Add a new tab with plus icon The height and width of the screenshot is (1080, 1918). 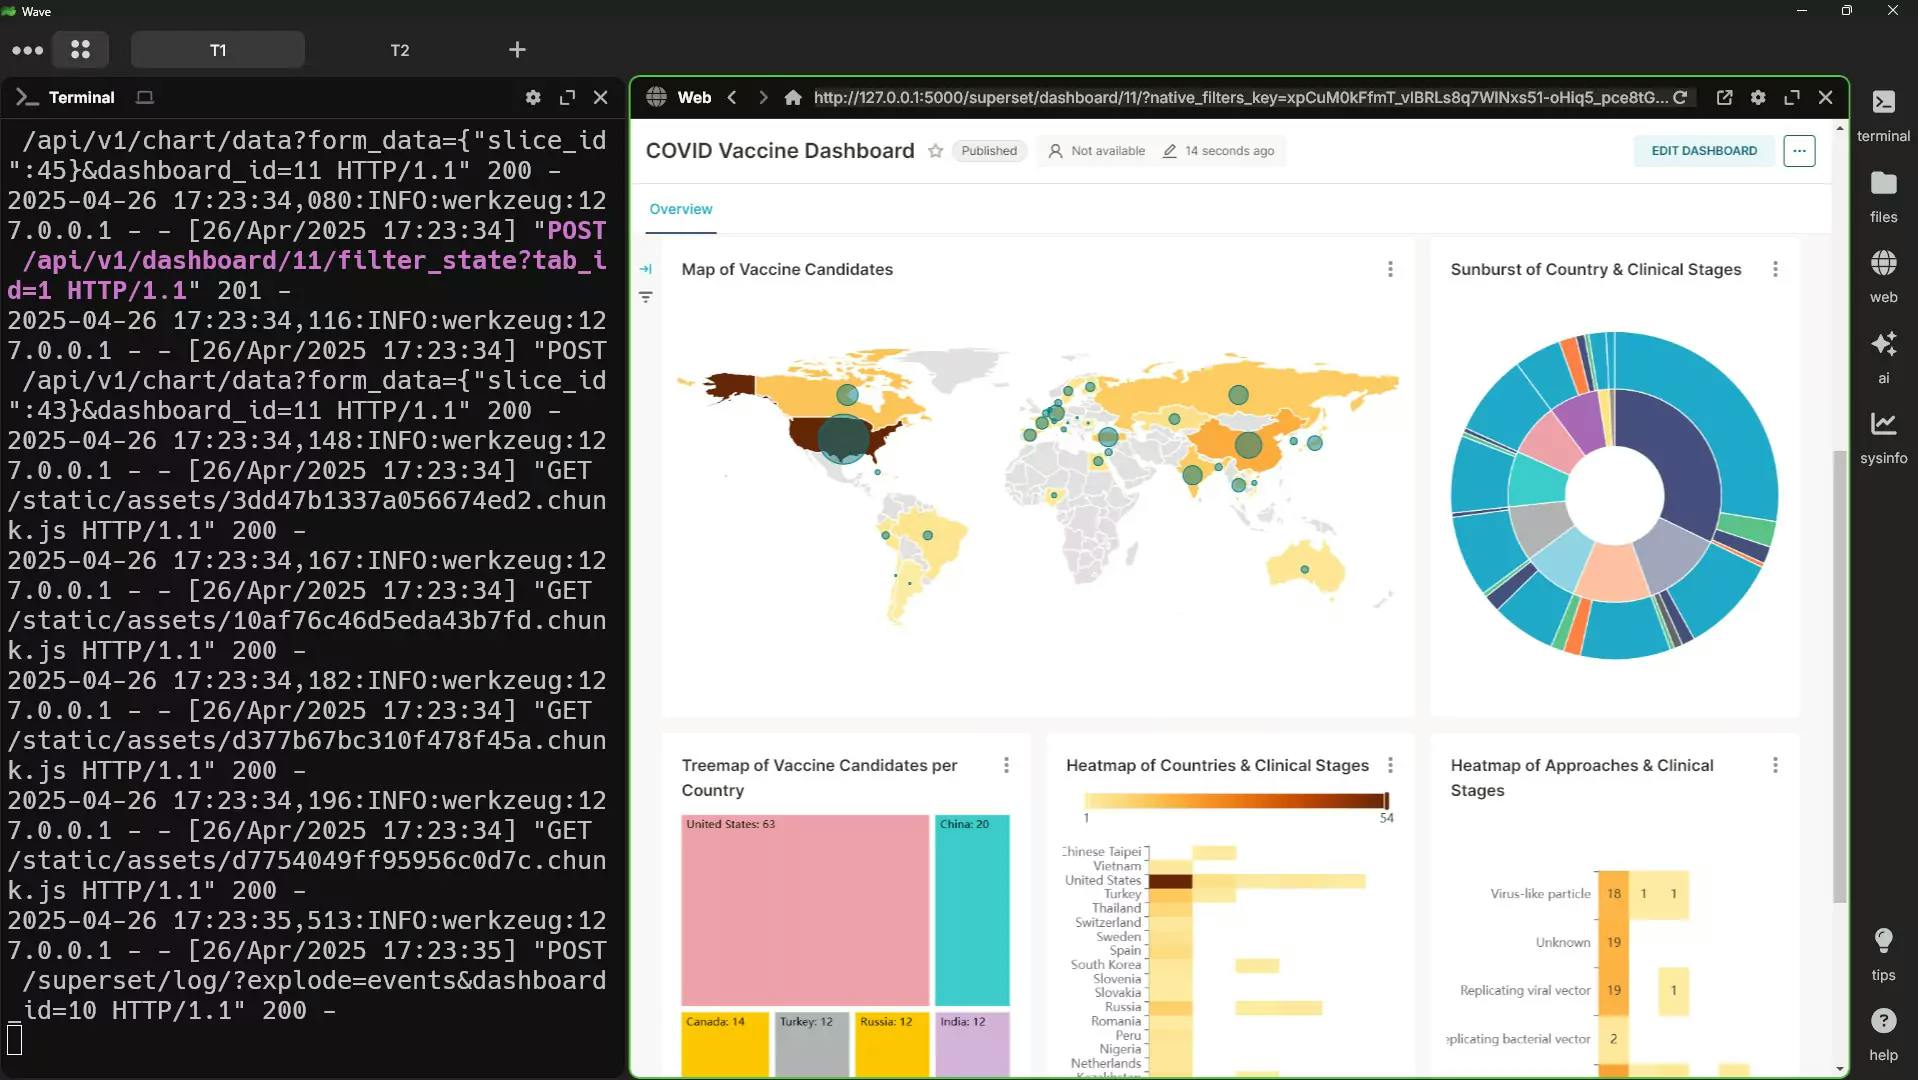(x=517, y=50)
